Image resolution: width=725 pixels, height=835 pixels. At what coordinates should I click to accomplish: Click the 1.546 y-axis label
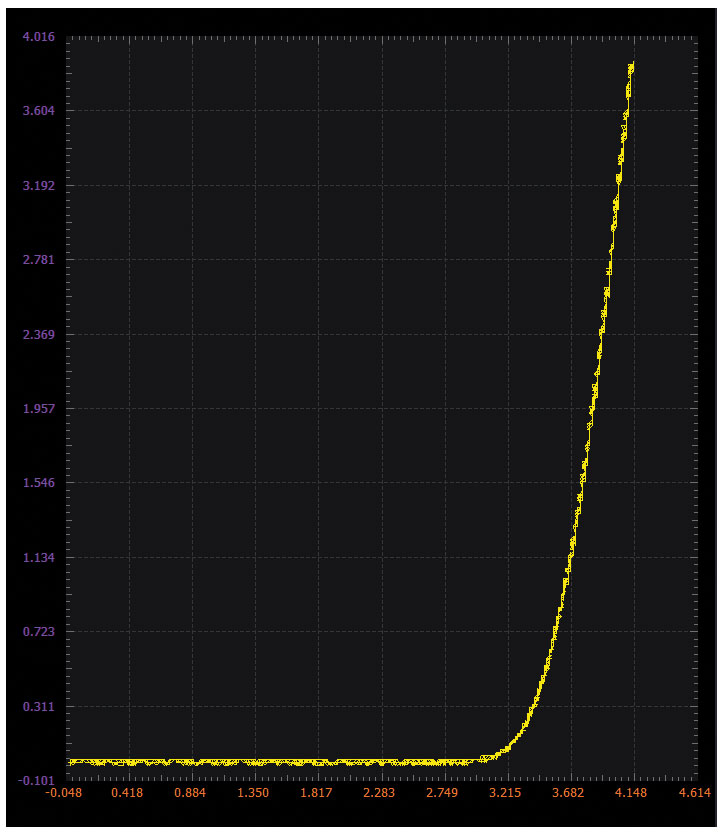click(x=38, y=483)
